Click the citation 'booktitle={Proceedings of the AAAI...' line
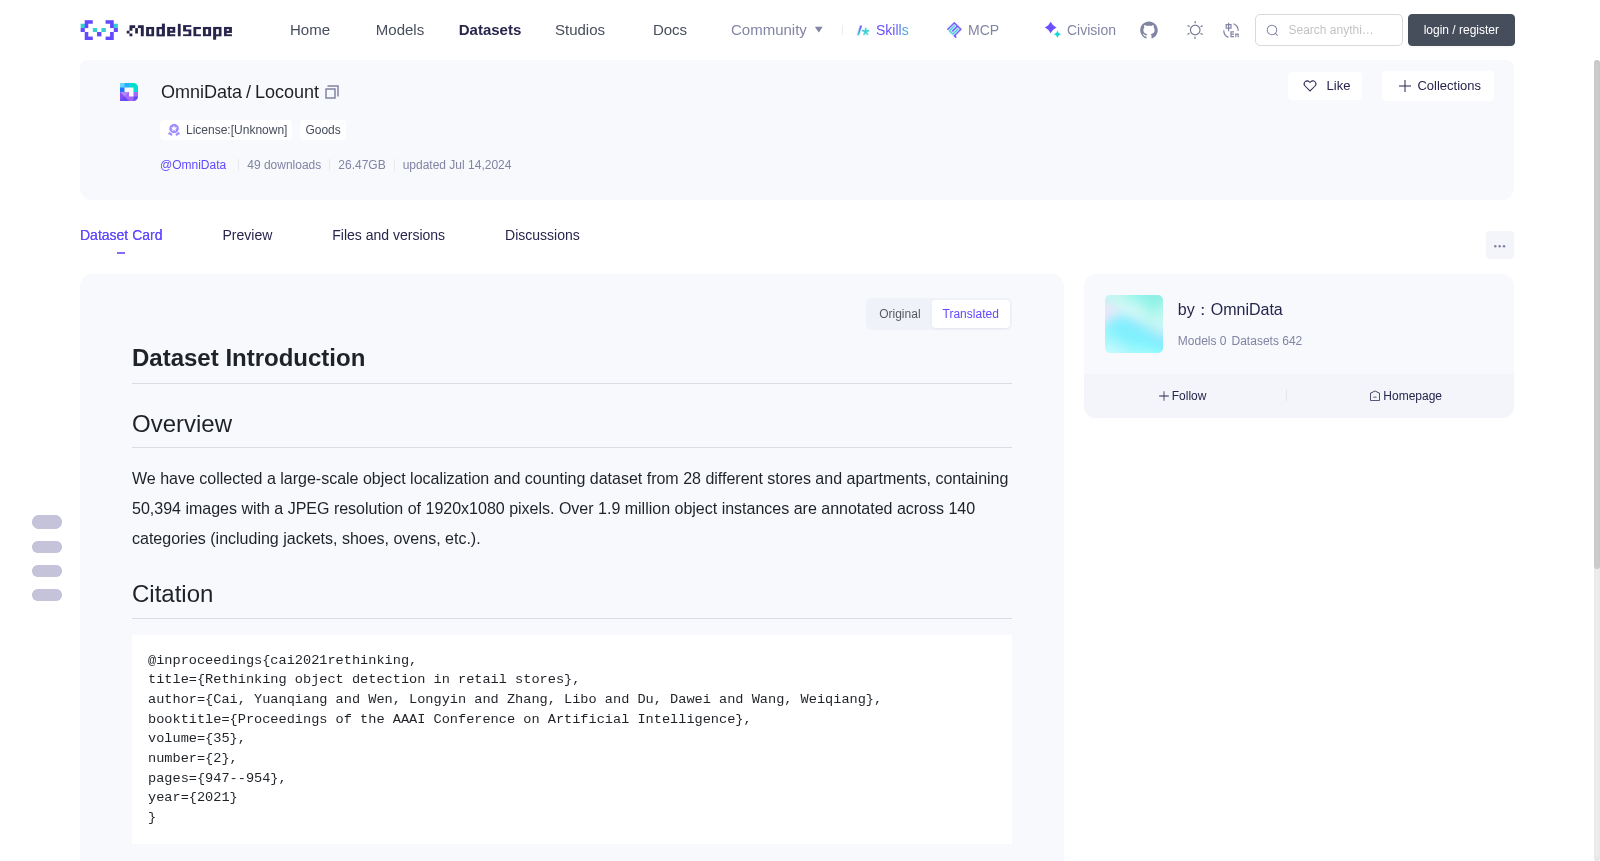1600x861 pixels. tap(449, 719)
